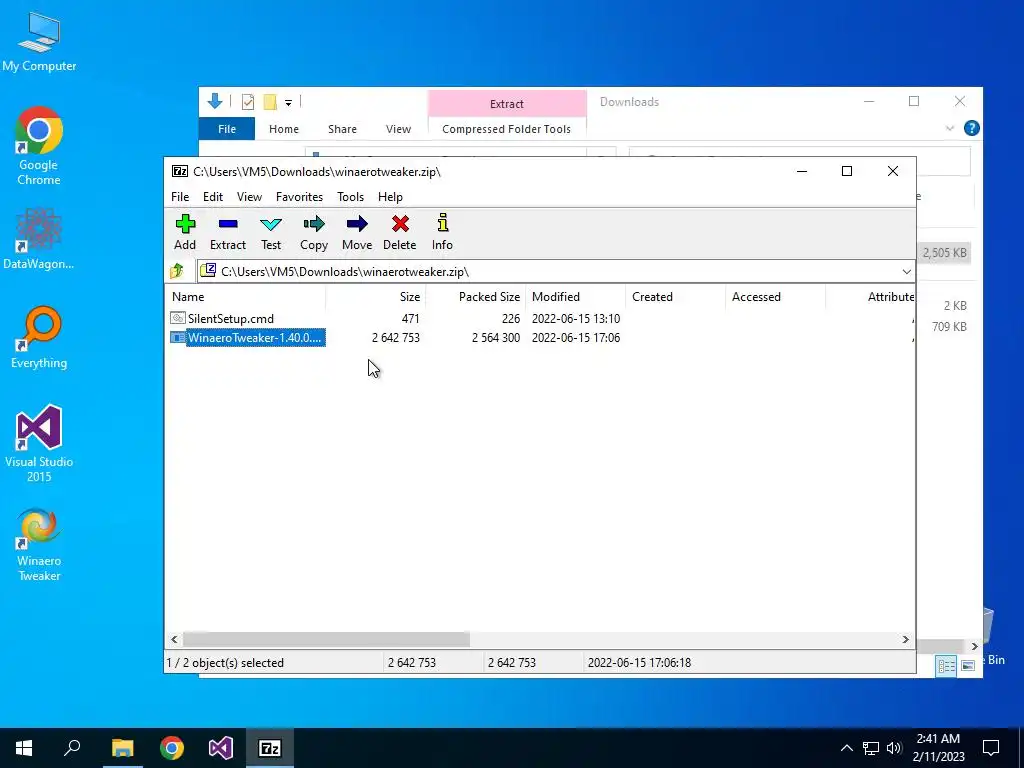Viewport: 1024px width, 768px height.
Task: Open My Computer desktop icon
Action: 39,42
